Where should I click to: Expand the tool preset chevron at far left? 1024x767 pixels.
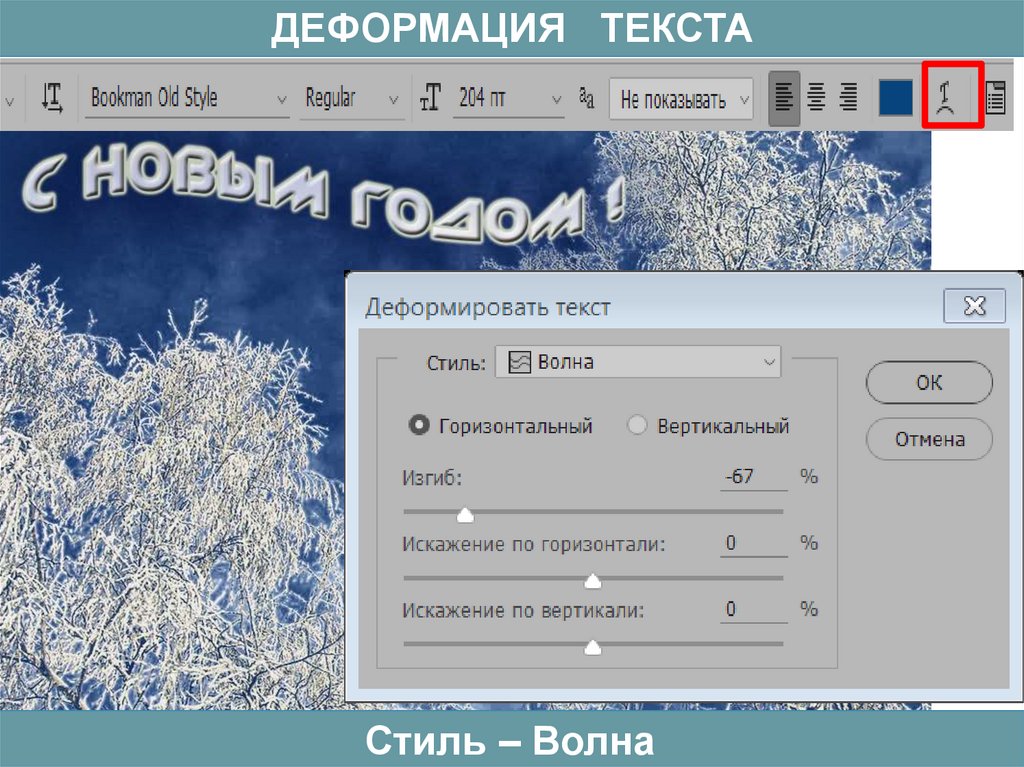9,102
